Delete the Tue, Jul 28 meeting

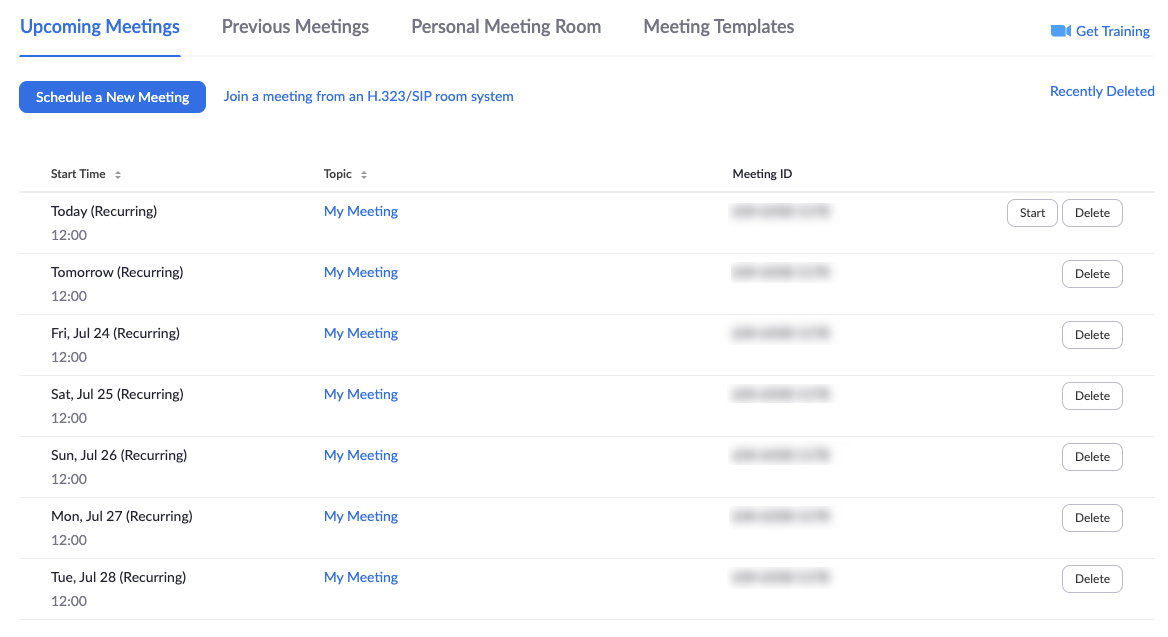click(1092, 579)
